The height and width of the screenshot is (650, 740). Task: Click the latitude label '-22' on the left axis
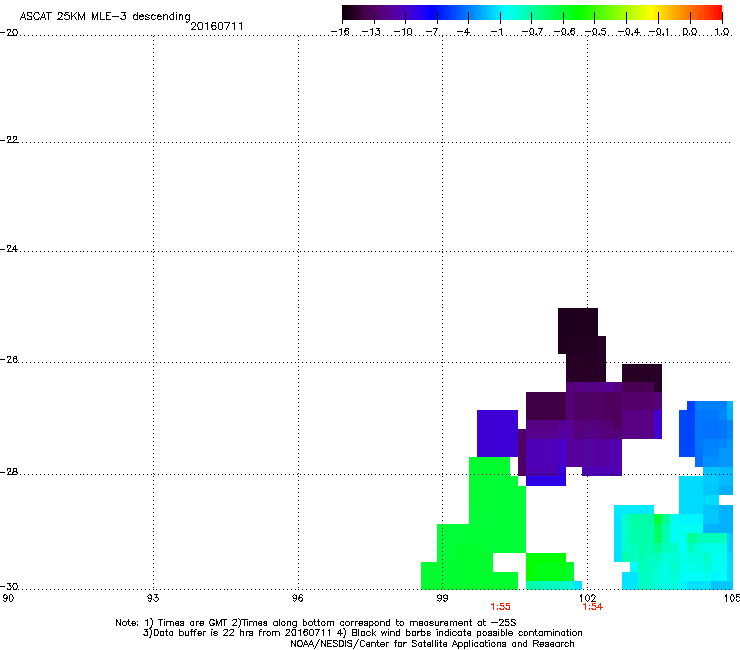(9, 140)
